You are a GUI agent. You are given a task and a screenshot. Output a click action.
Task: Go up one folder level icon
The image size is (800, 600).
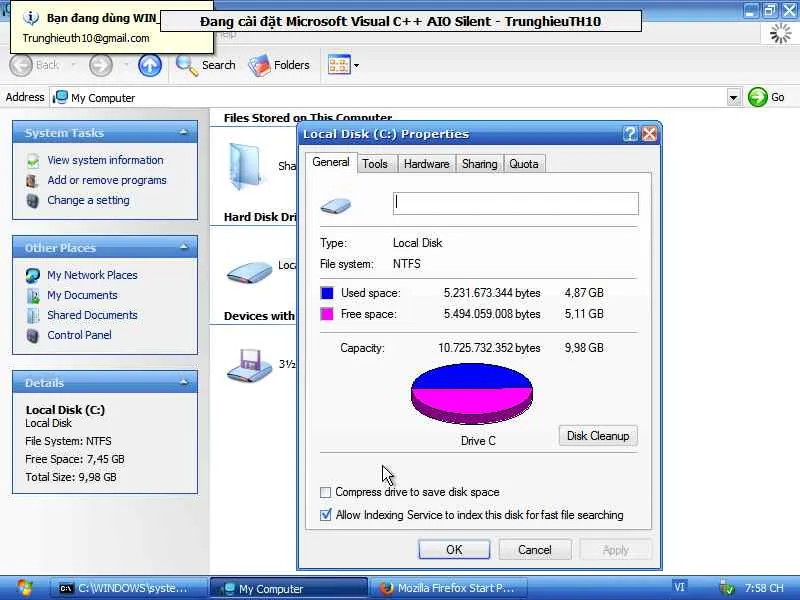(x=149, y=65)
